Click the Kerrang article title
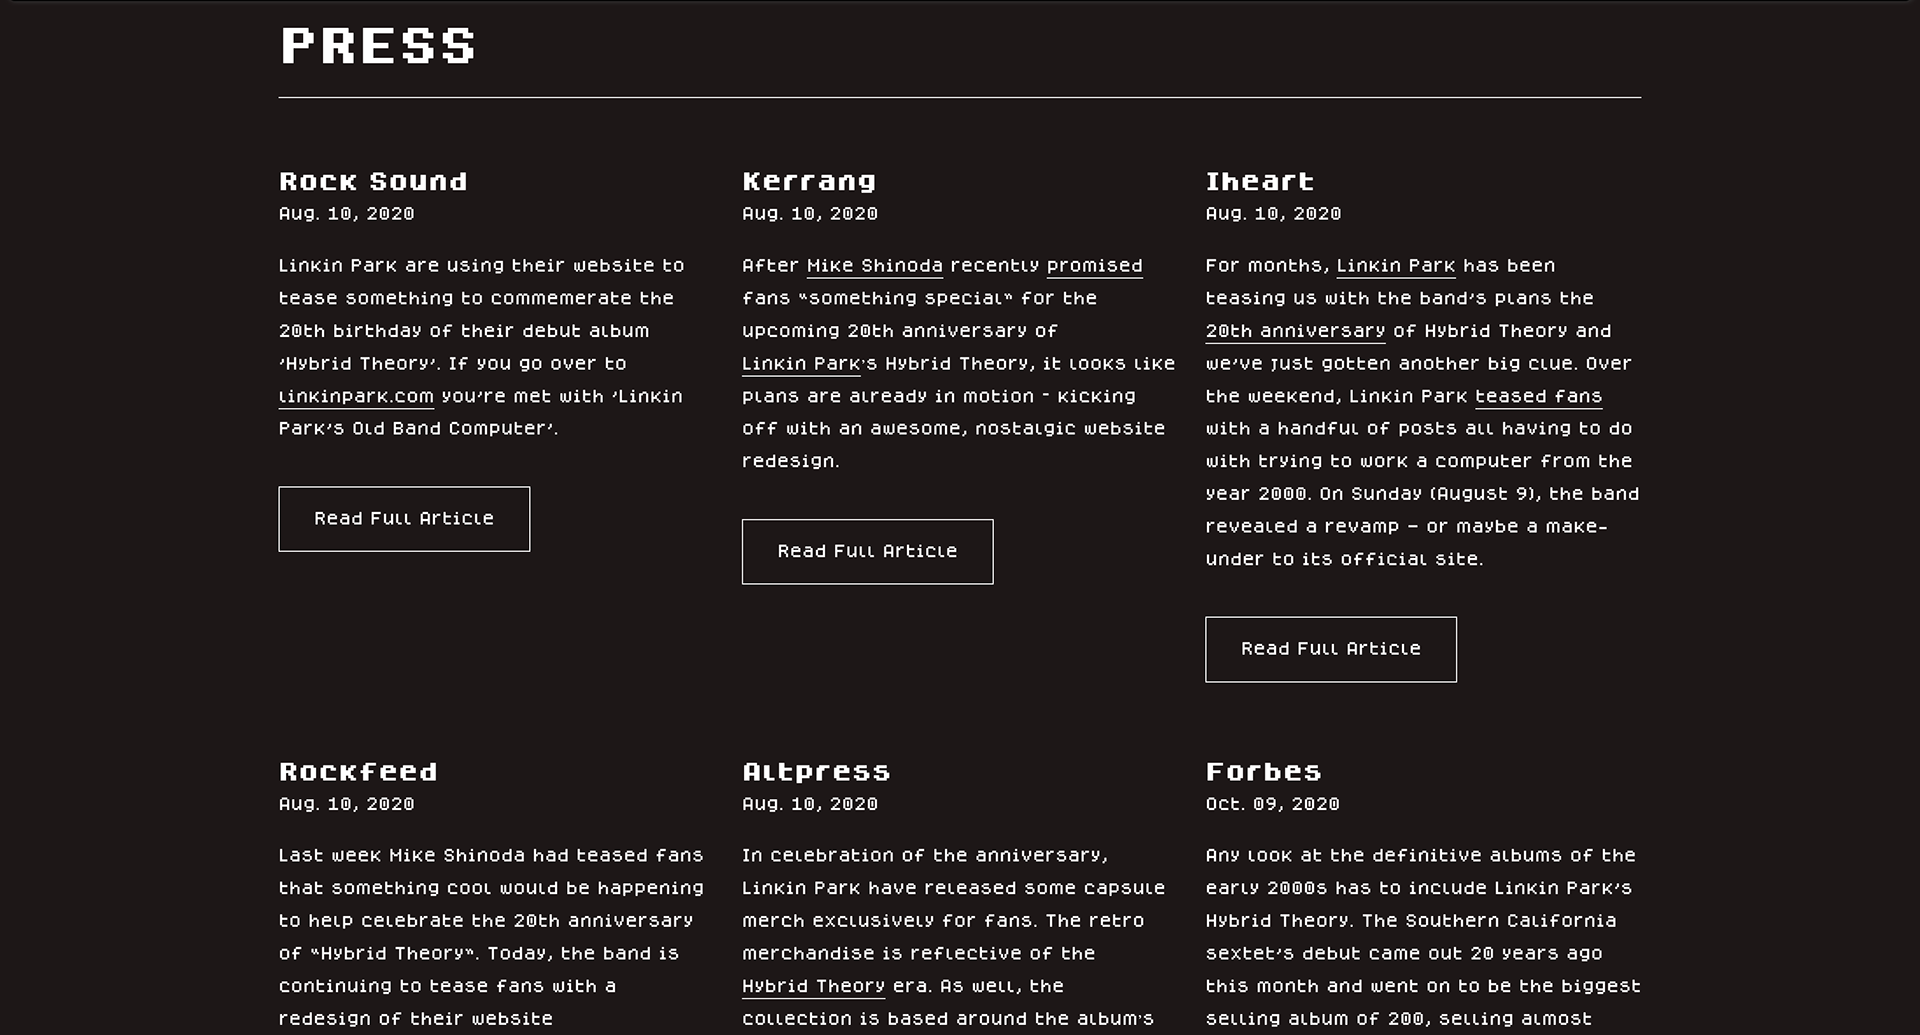Viewport: 1920px width, 1035px height. point(809,182)
